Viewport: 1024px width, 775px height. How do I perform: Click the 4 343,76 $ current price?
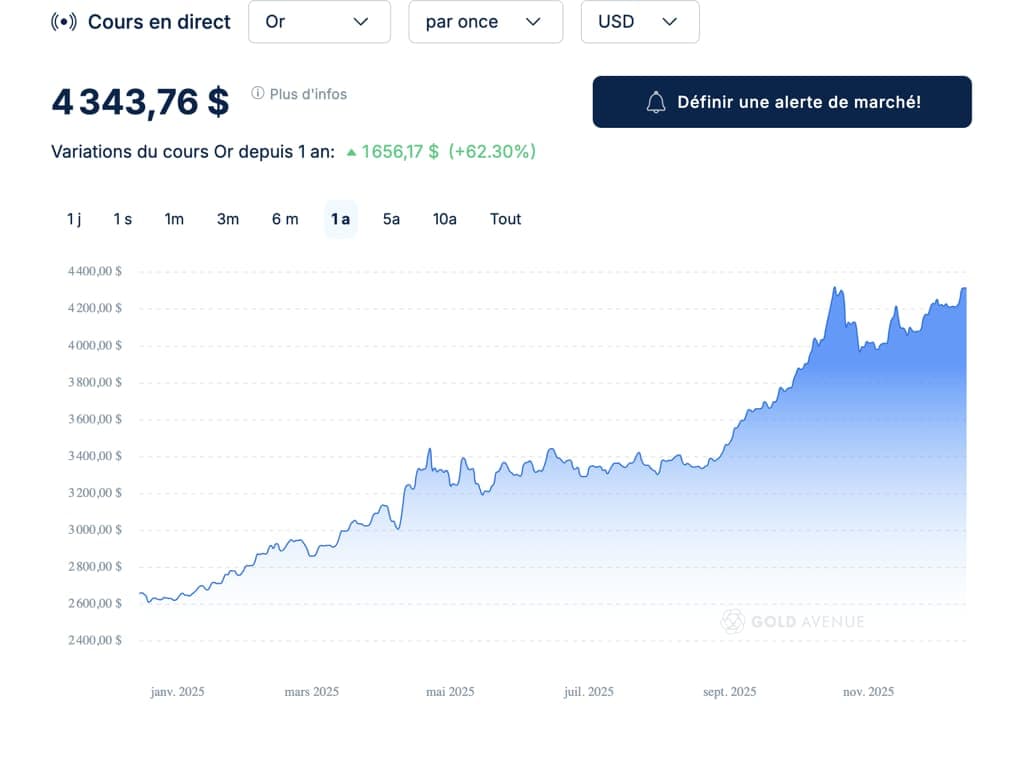click(x=141, y=102)
